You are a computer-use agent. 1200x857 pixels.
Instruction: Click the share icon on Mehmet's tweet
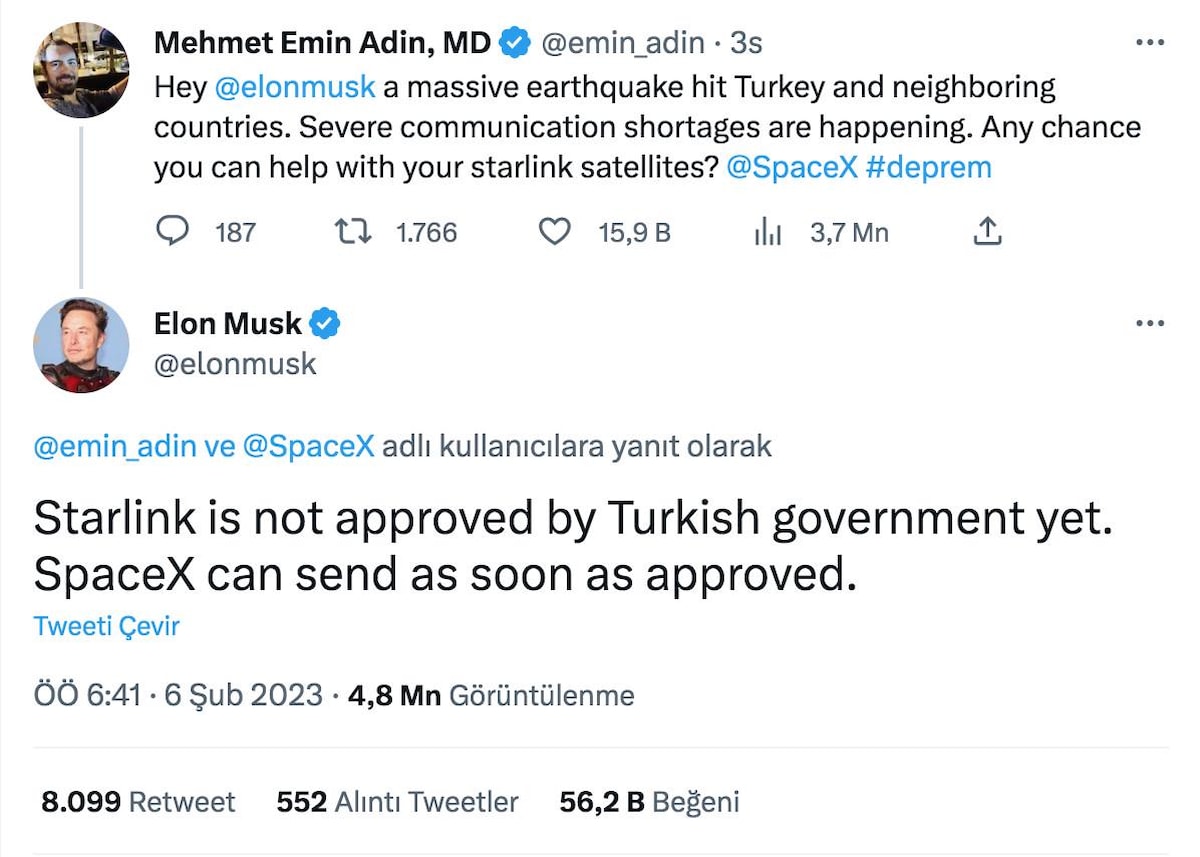tap(987, 232)
